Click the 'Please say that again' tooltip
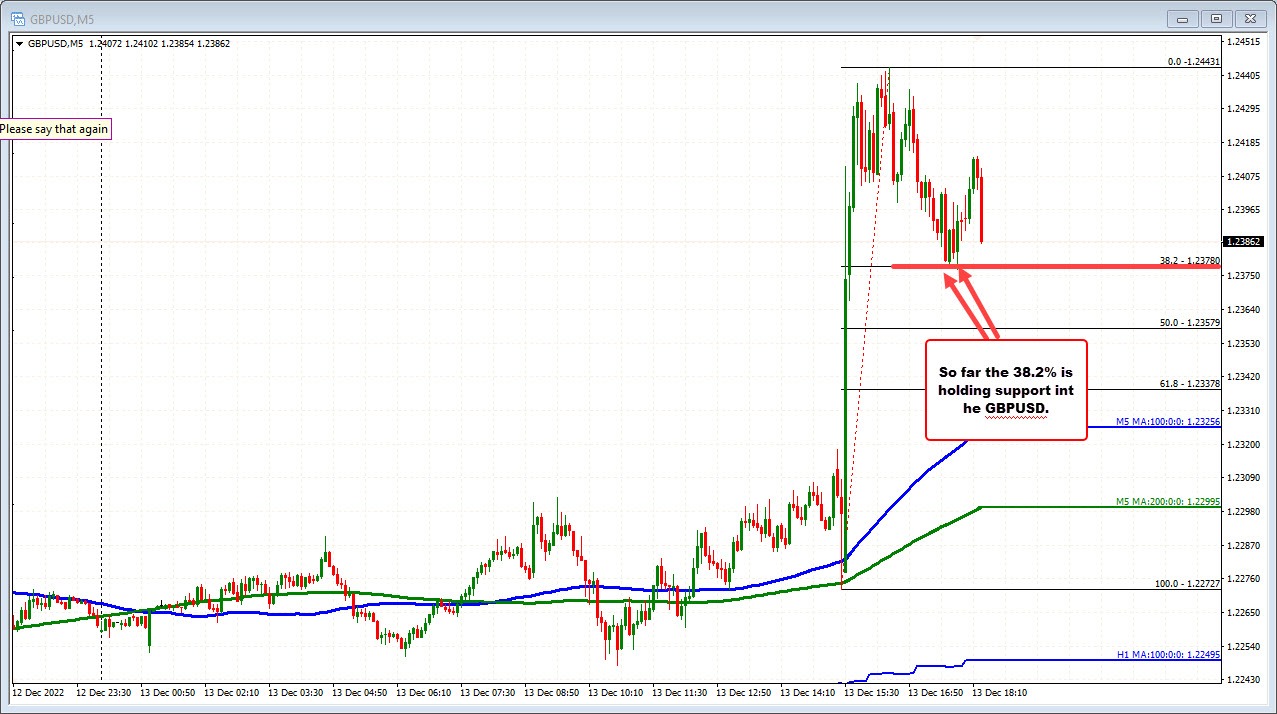Image resolution: width=1277 pixels, height=714 pixels. [55, 129]
